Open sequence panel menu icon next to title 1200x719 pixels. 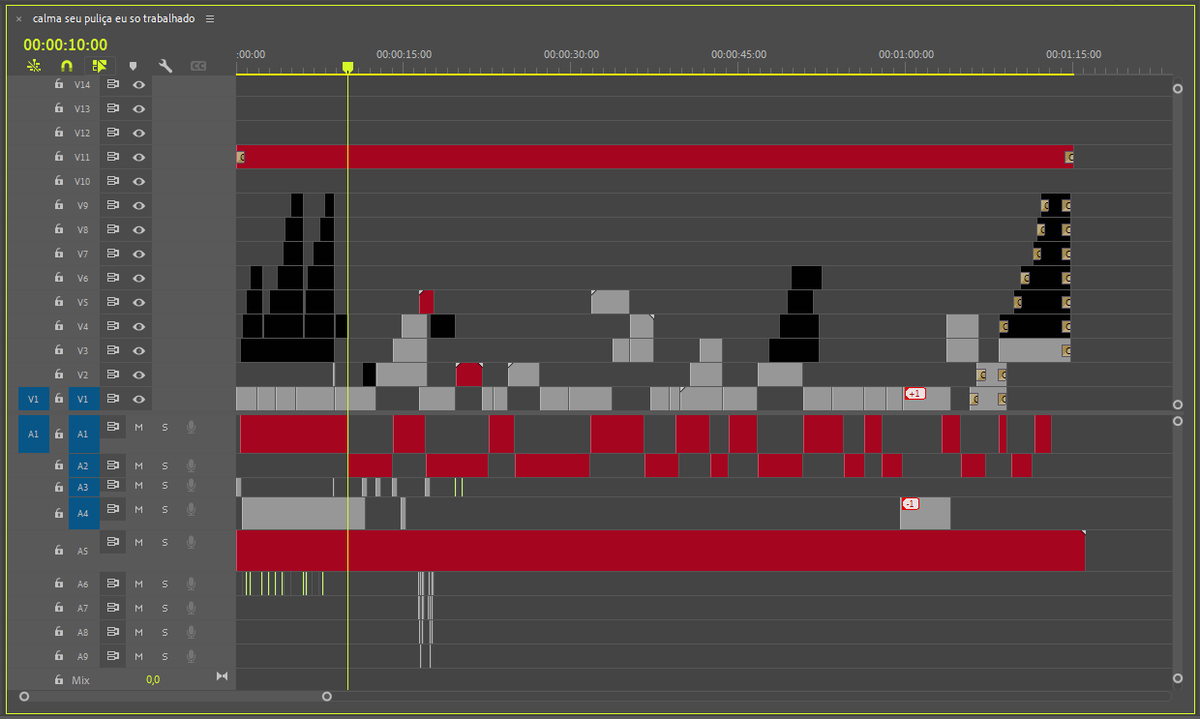(x=210, y=19)
